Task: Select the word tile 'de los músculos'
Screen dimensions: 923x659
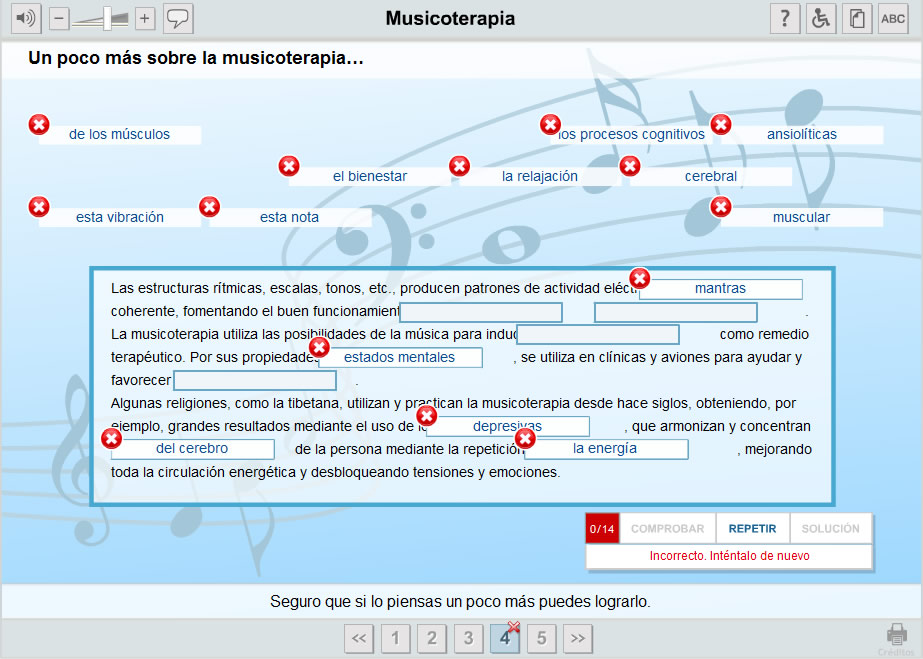Action: (x=119, y=135)
